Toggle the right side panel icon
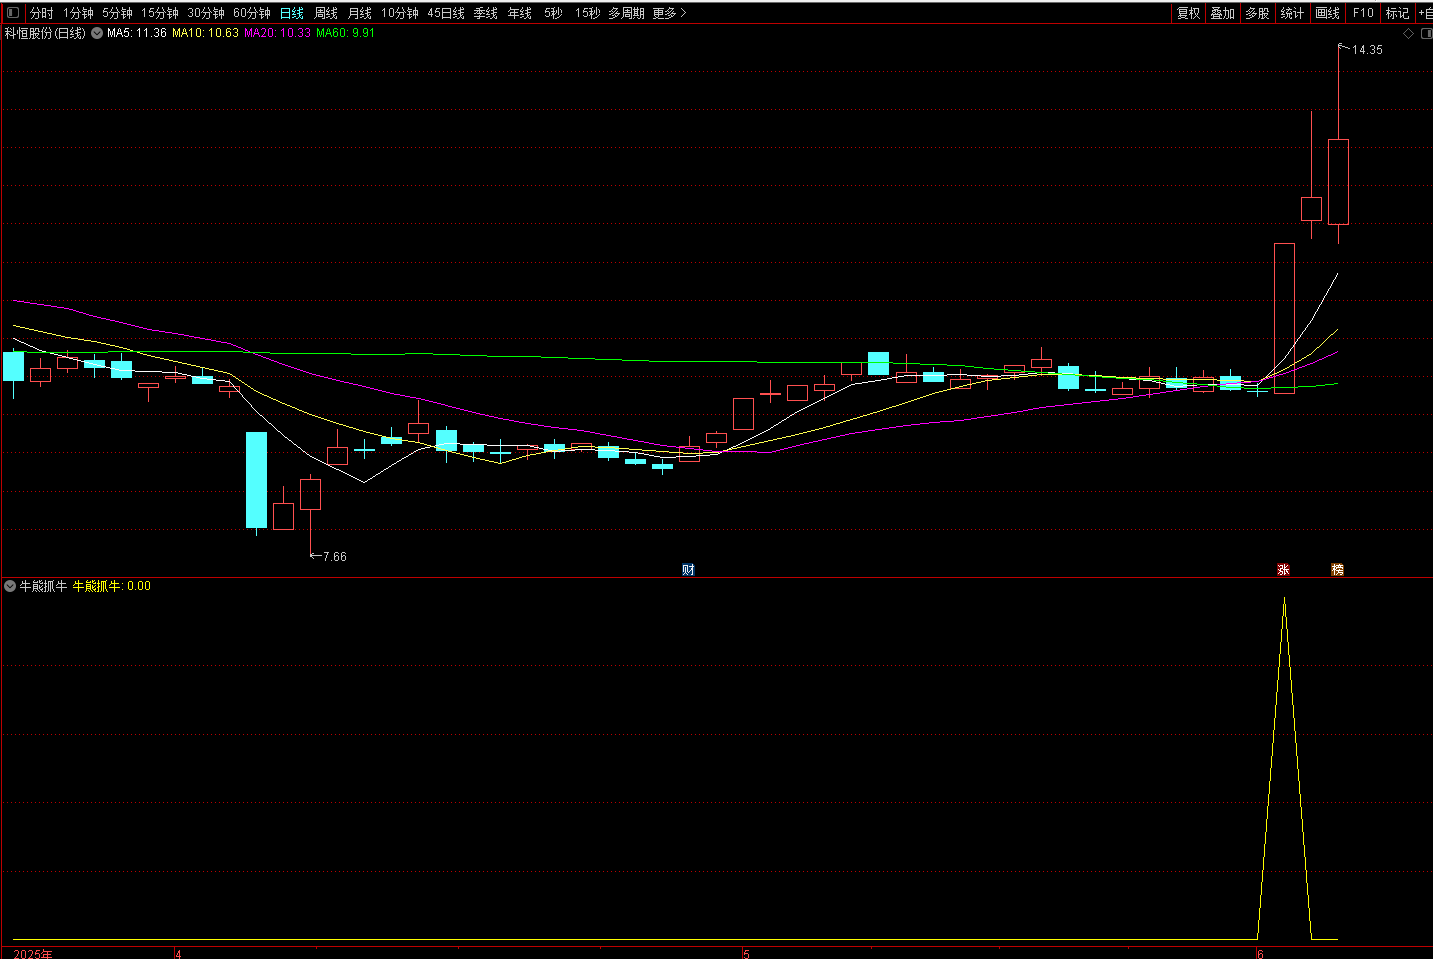The width and height of the screenshot is (1433, 959). coord(1426,33)
